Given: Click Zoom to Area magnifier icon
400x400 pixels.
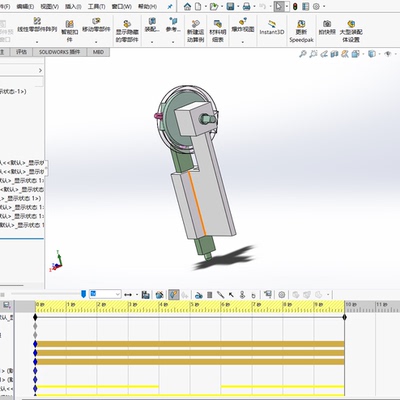Looking at the screenshot, I should 313,54.
